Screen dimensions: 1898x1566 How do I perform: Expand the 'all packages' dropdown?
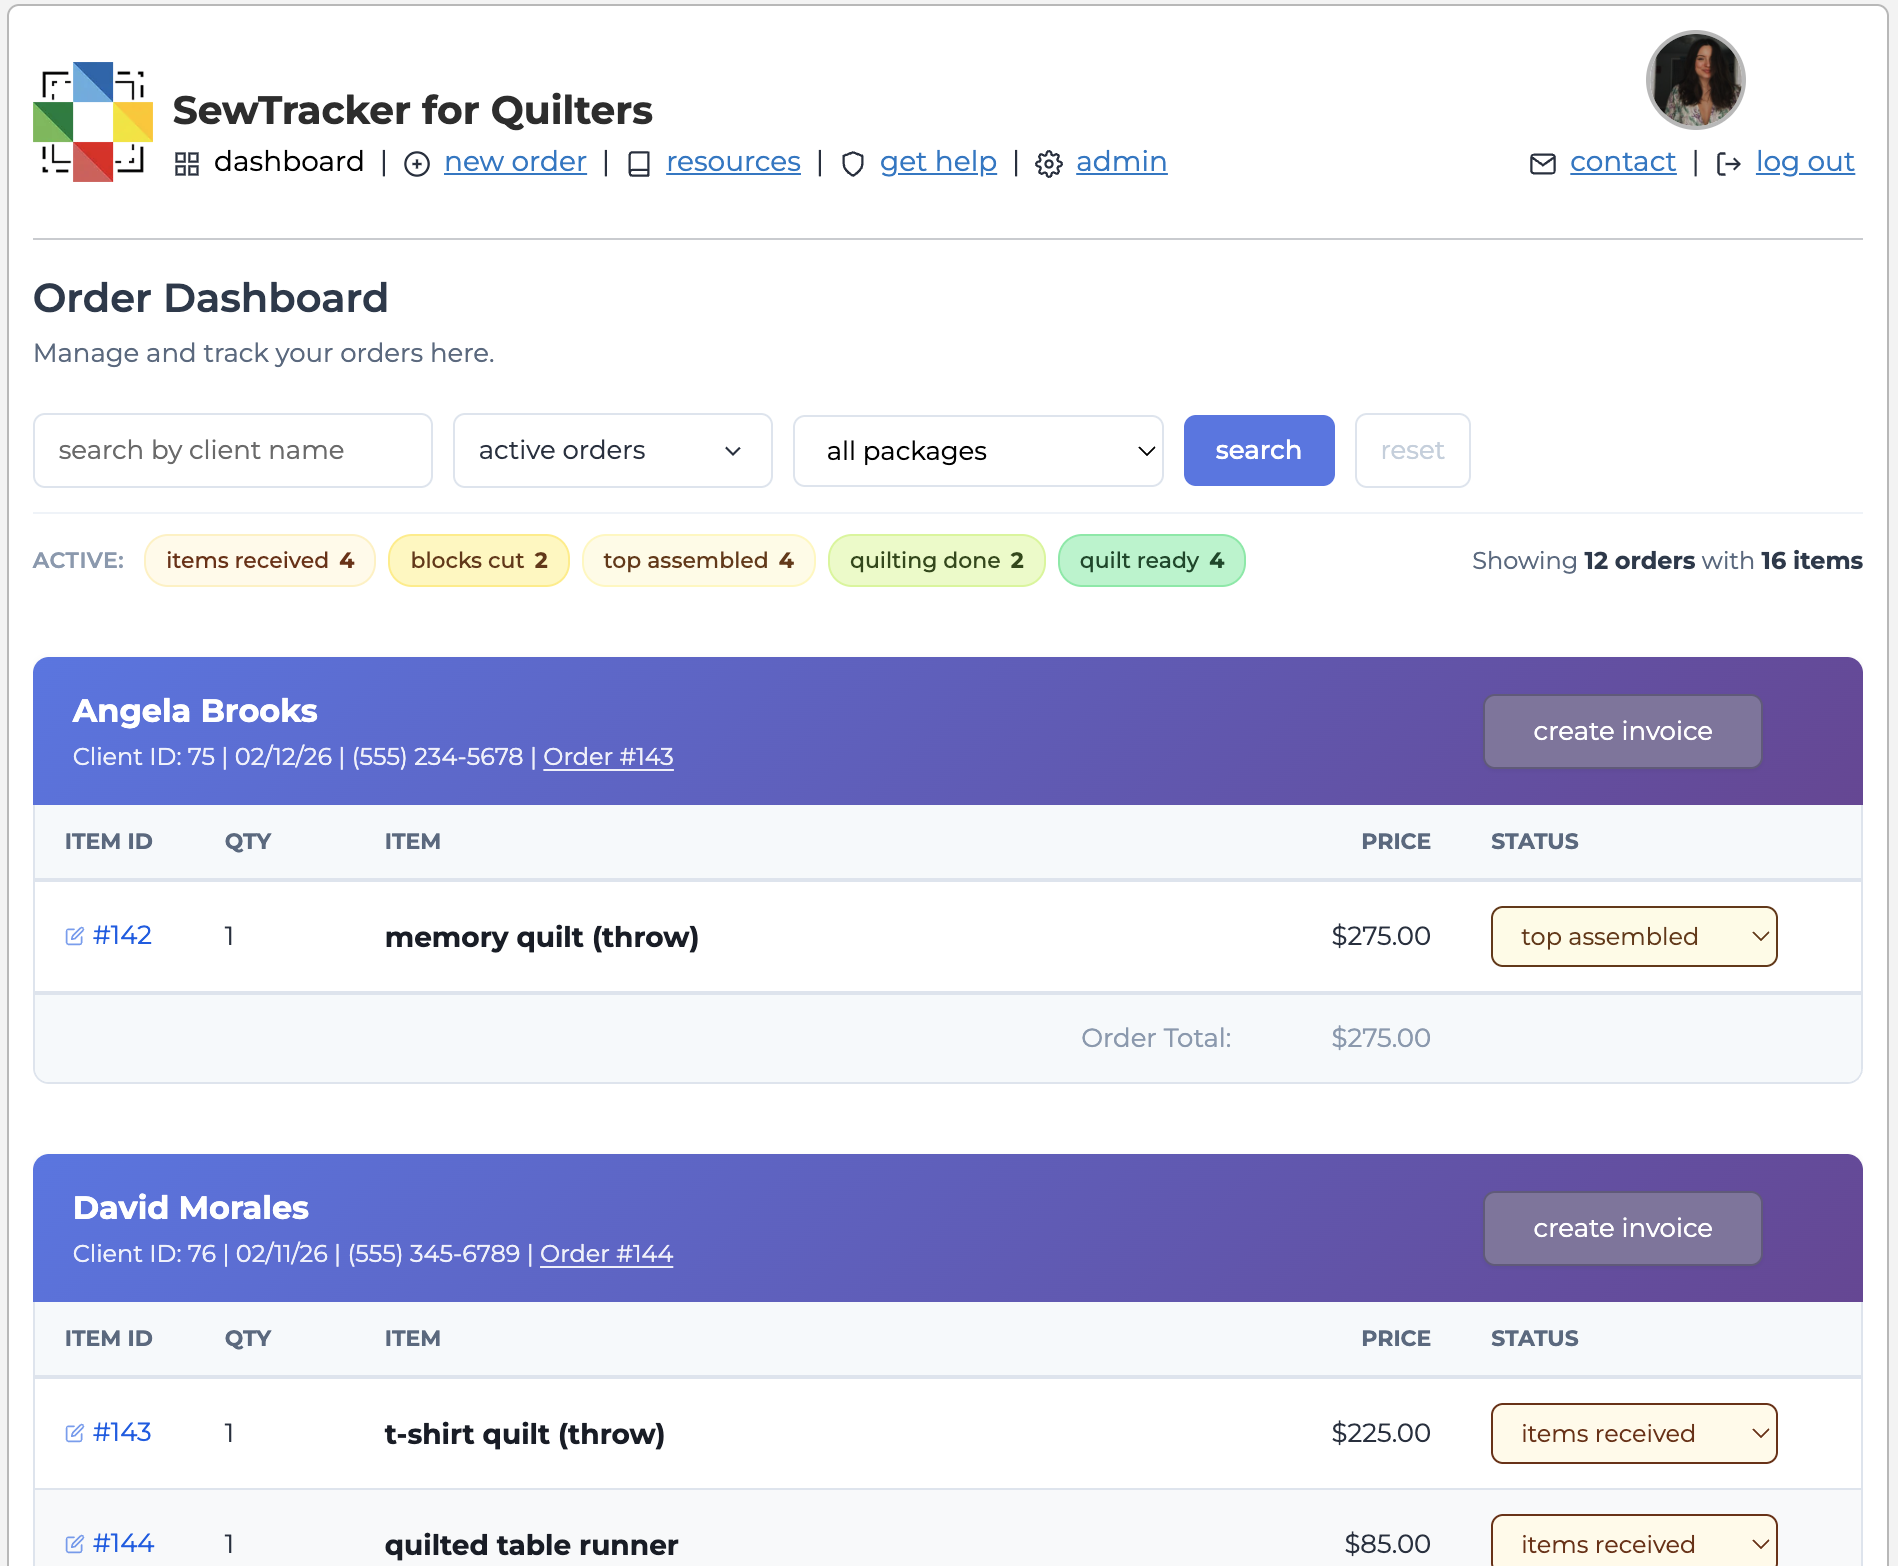point(977,450)
